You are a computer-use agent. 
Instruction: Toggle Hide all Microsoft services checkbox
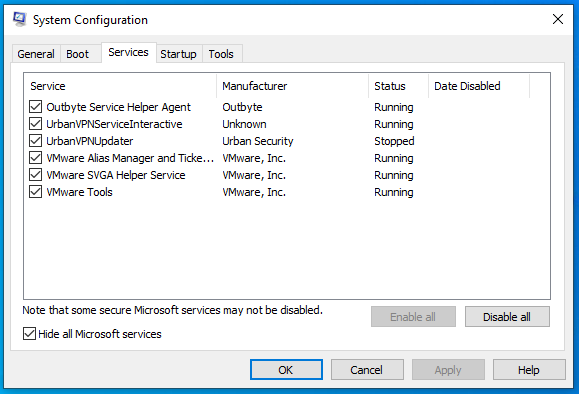click(30, 334)
